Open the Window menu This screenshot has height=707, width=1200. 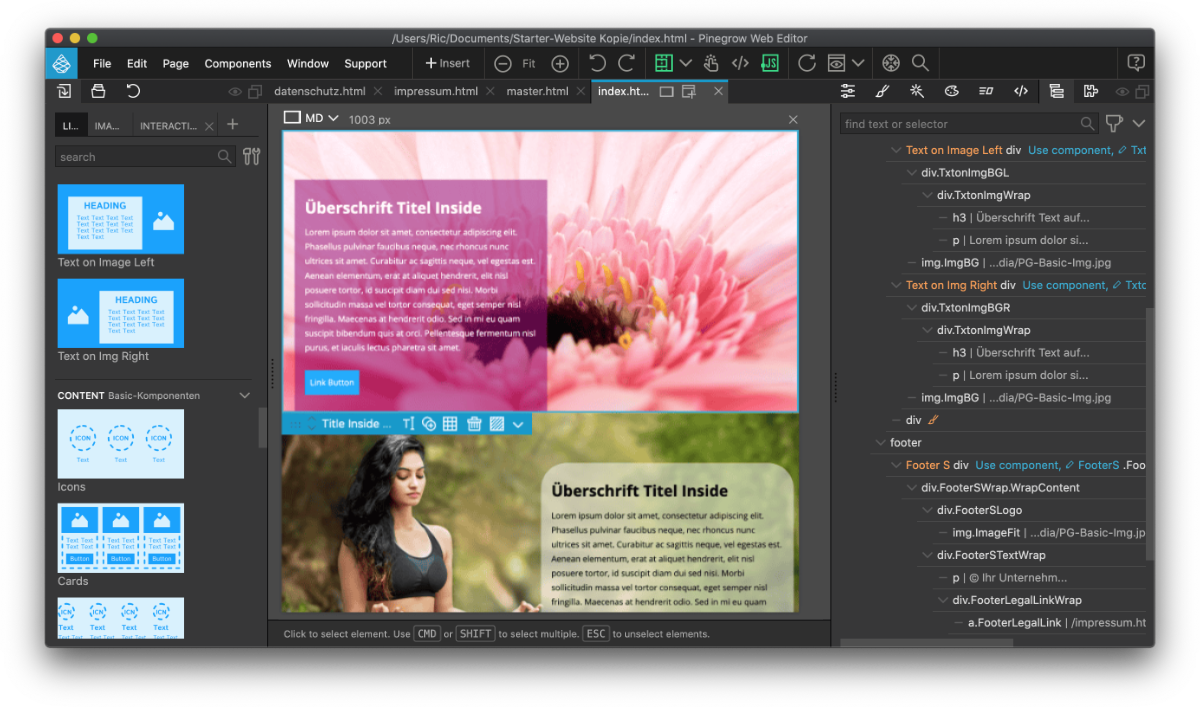click(x=308, y=63)
